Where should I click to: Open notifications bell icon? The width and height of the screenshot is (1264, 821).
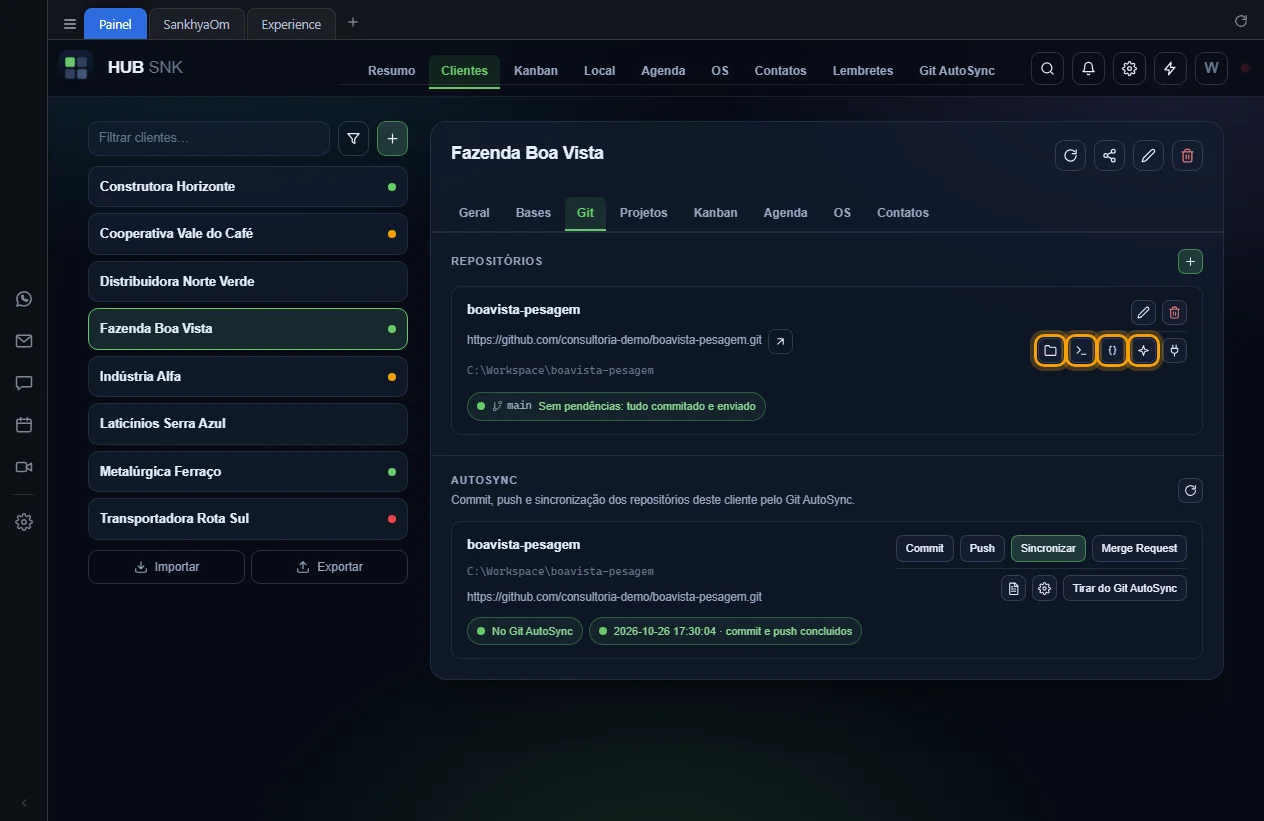pos(1088,68)
